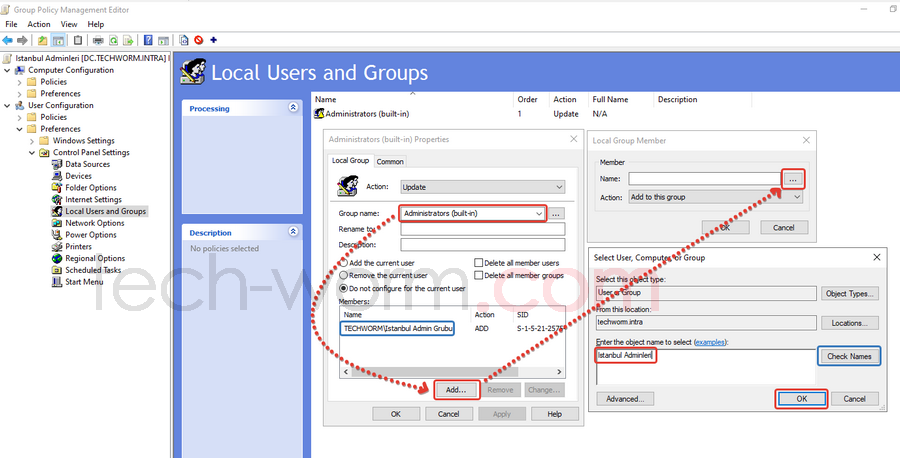Viewport: 900px width, 458px height.
Task: Click the Back arrow in the toolbar
Action: (8, 40)
